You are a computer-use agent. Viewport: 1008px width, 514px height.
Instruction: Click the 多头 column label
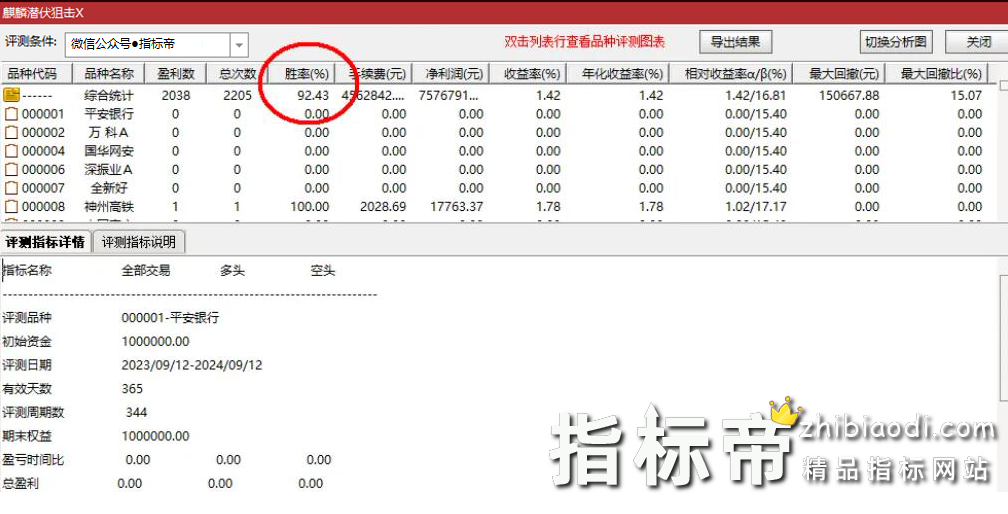click(232, 271)
